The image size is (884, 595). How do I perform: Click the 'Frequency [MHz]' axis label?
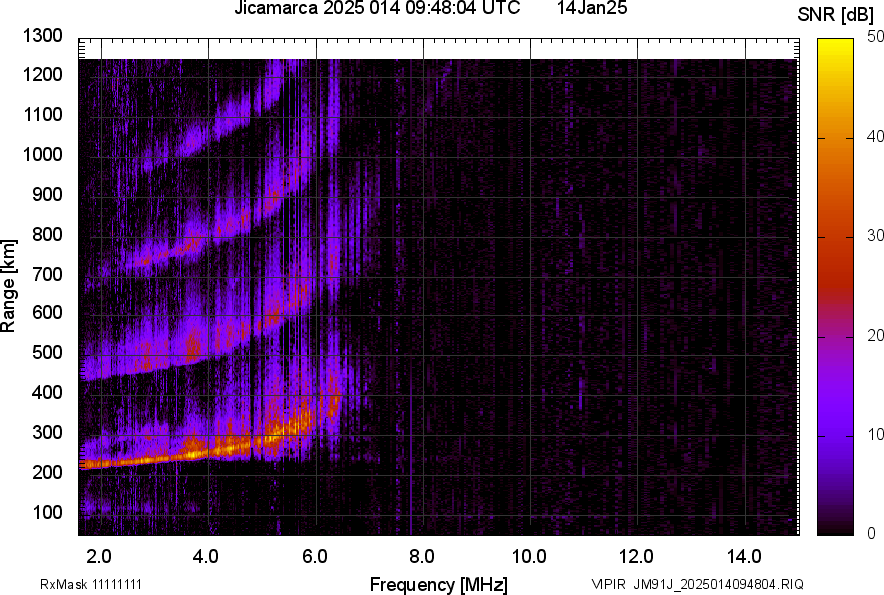[x=439, y=584]
